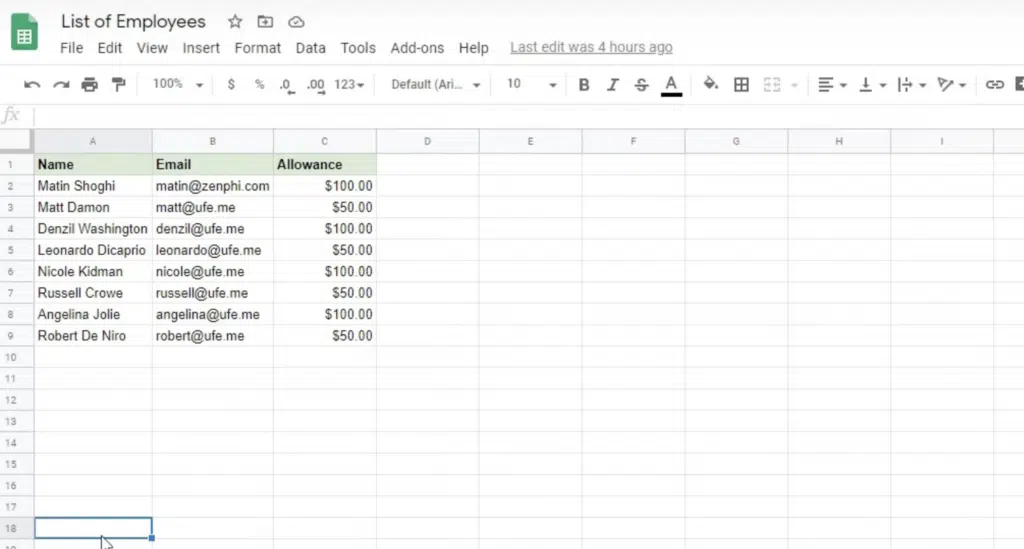Click the redo icon

[61, 84]
